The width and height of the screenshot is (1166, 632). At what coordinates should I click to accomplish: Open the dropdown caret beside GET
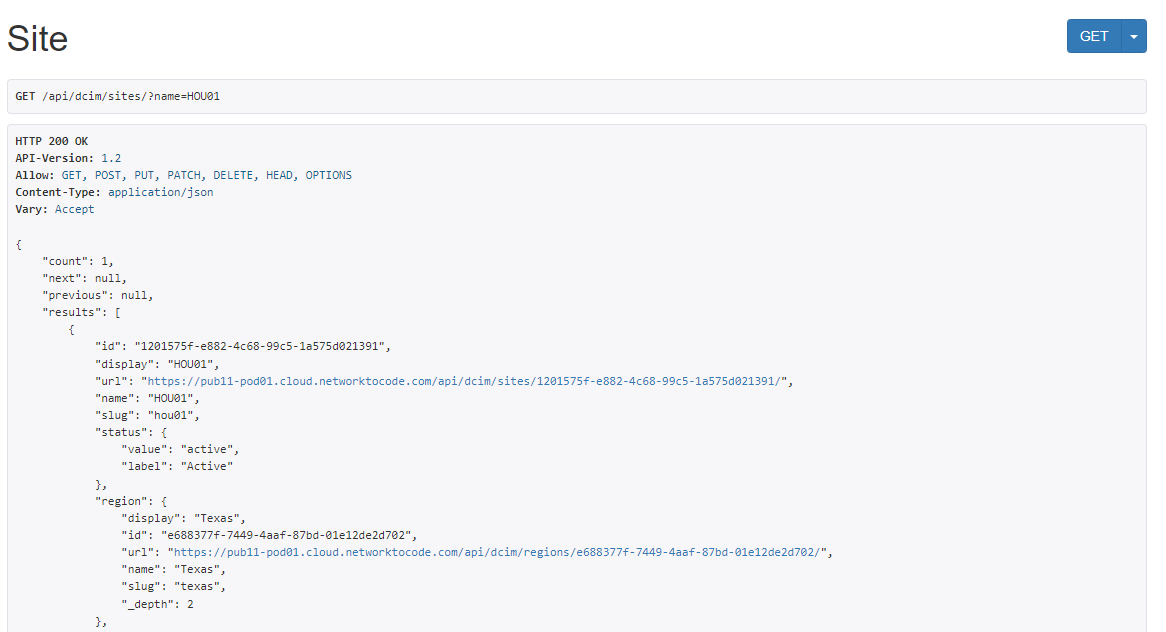coord(1134,36)
